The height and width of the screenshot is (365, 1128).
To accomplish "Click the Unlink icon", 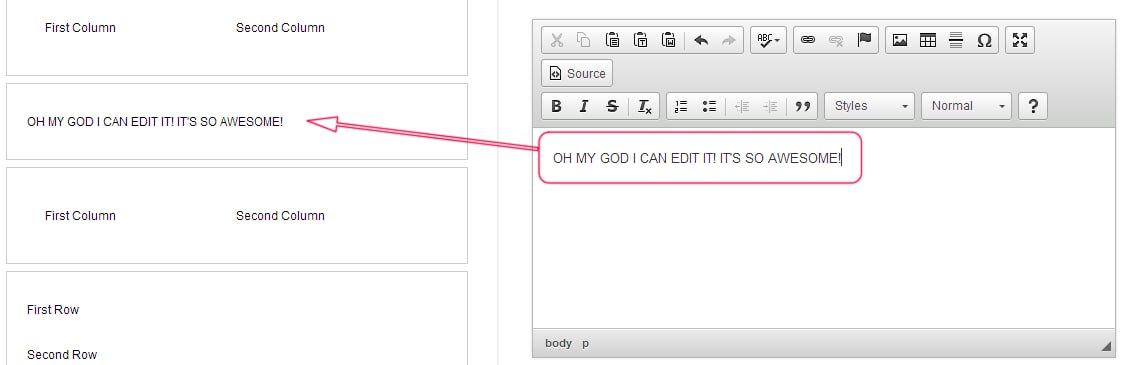I will click(836, 40).
